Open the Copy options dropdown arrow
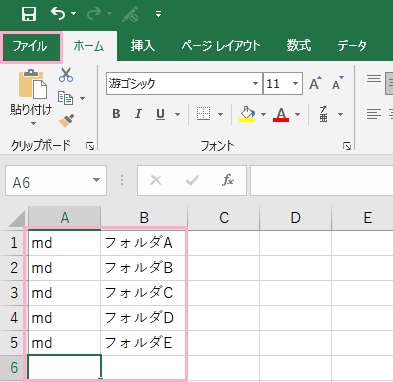The height and width of the screenshot is (382, 393). point(82,98)
